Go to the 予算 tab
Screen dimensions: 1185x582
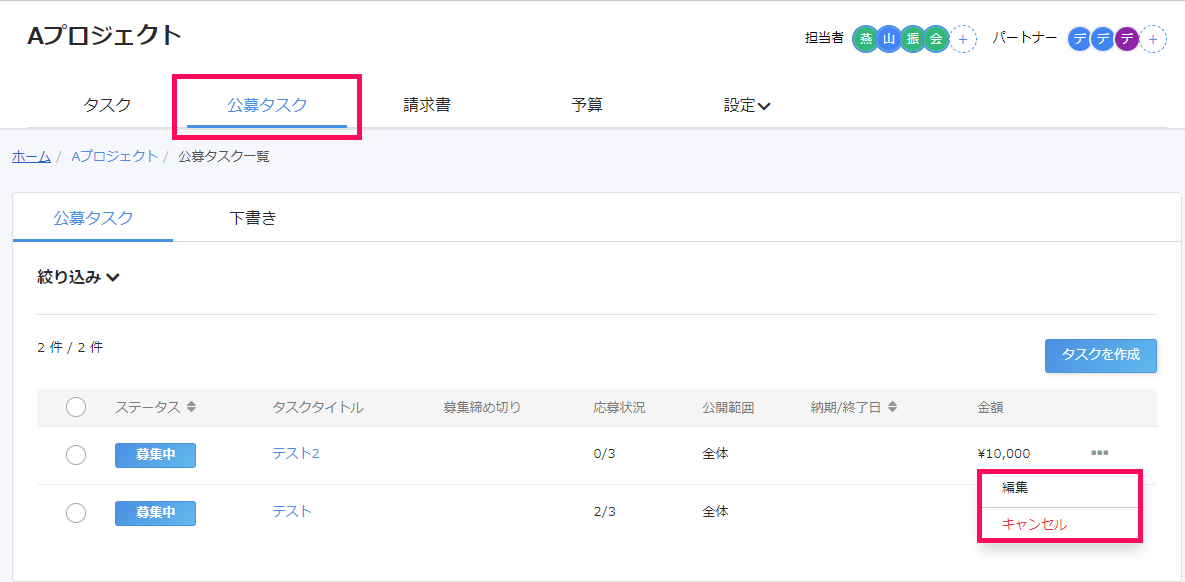click(x=587, y=106)
